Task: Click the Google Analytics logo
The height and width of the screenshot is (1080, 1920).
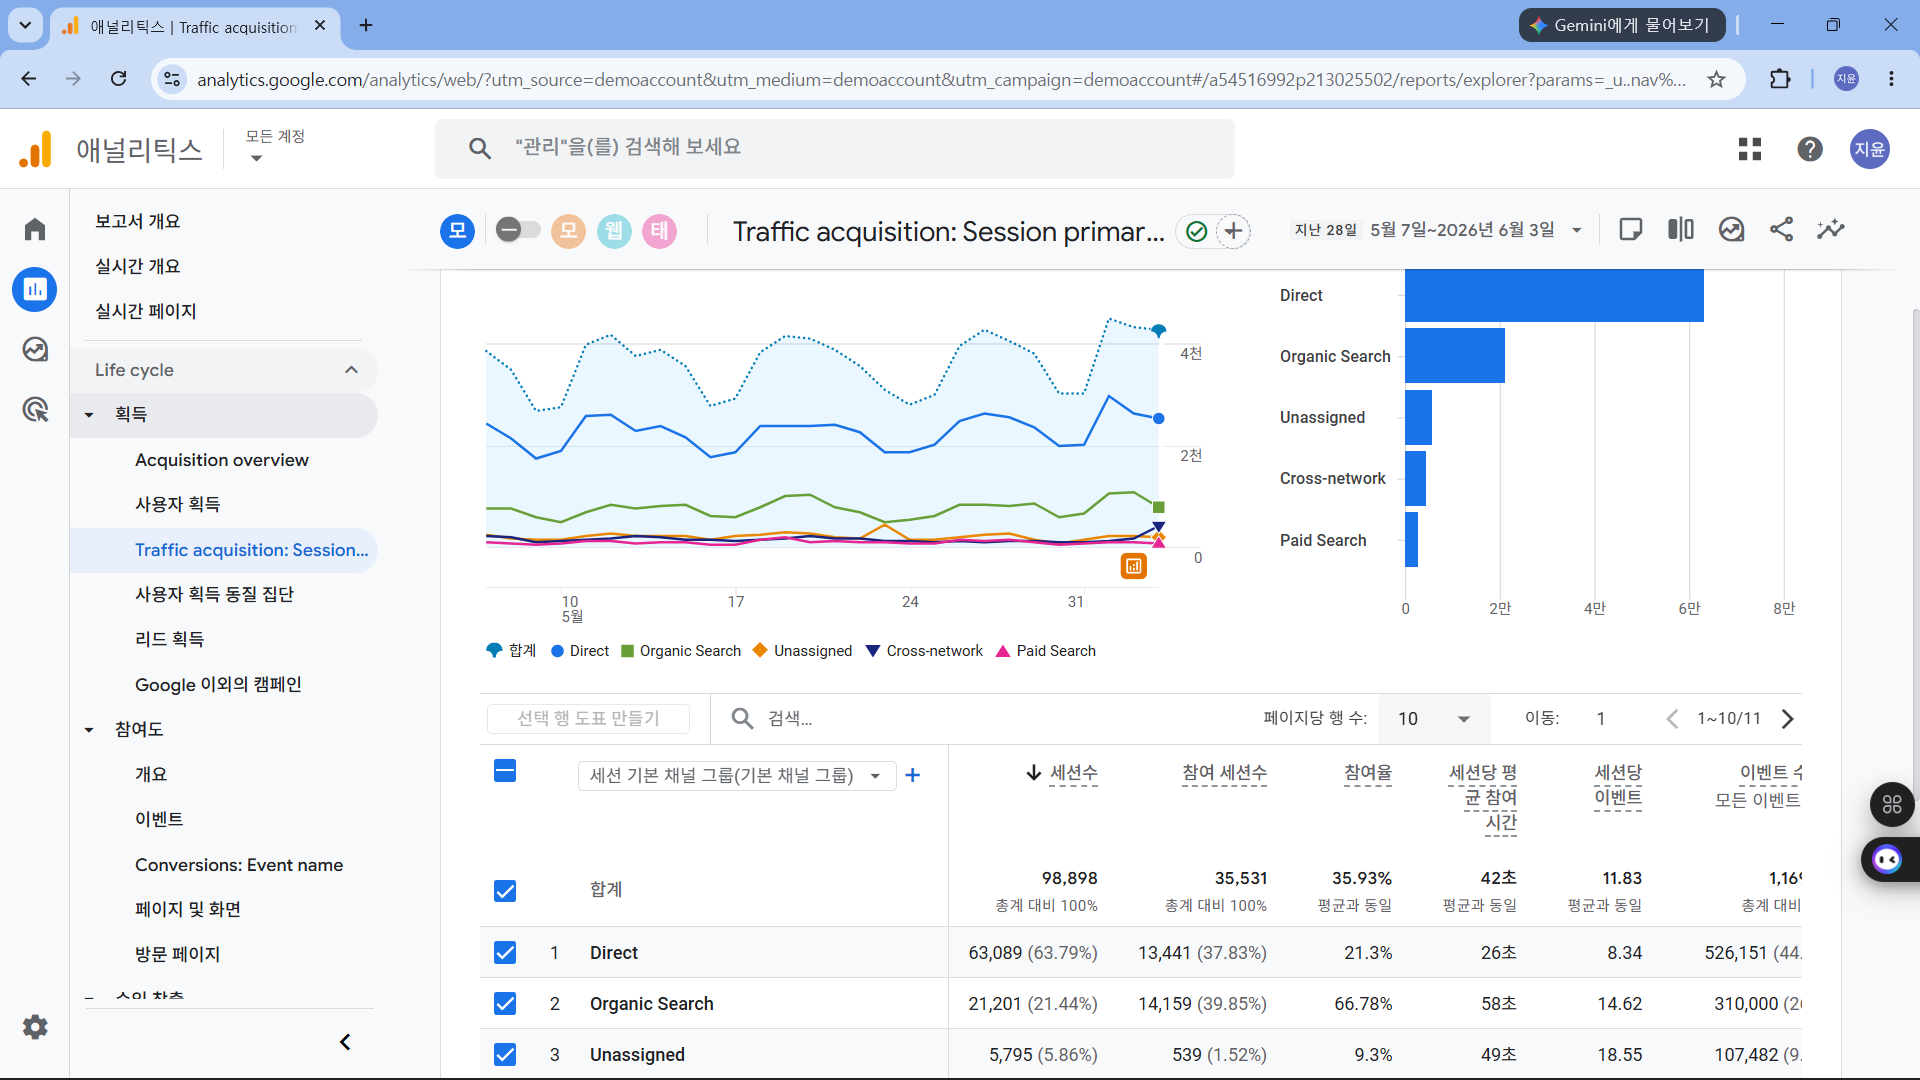Action: pyautogui.click(x=36, y=150)
